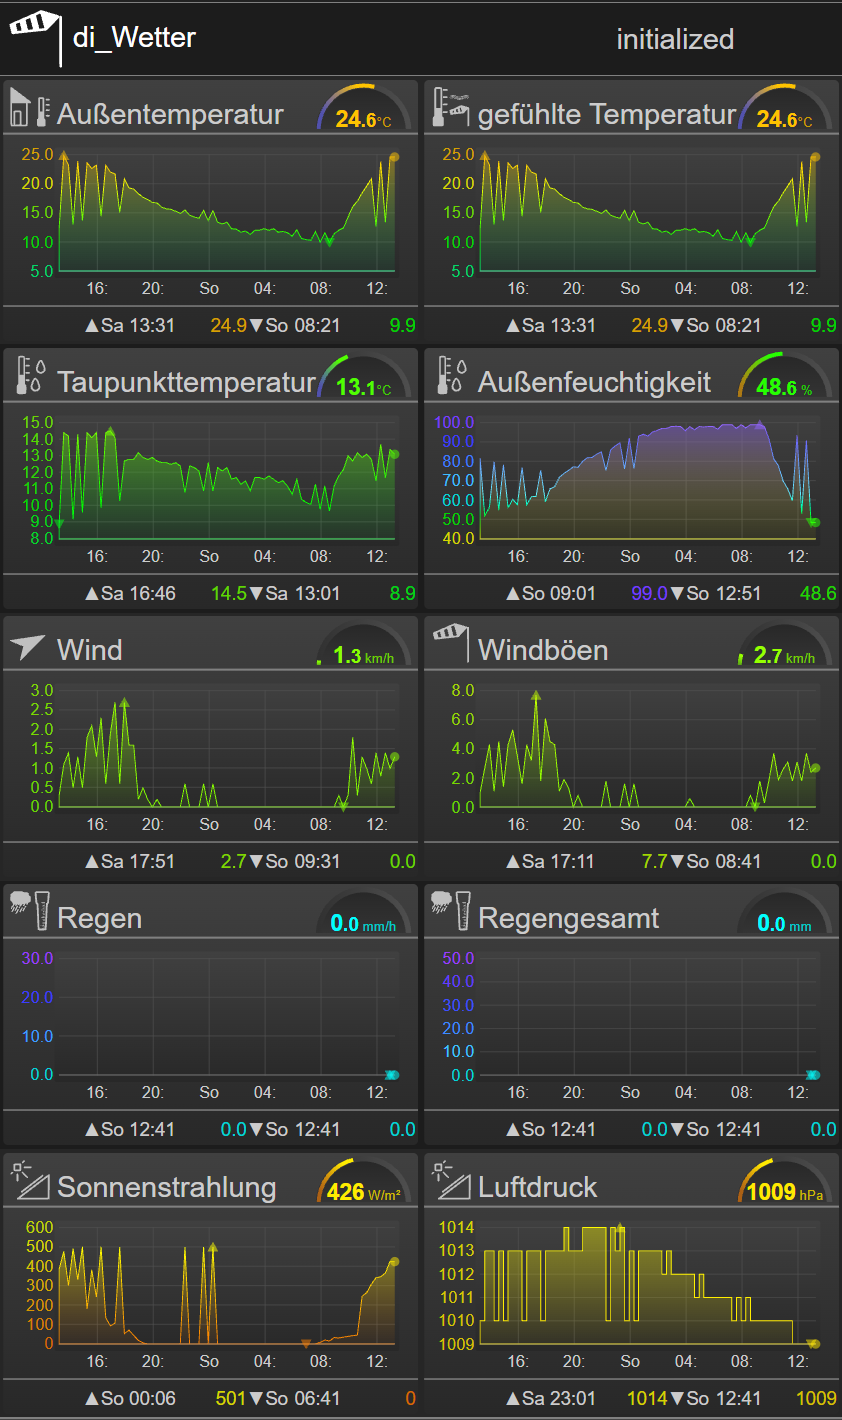Click the Außentemperatur 24.6 °C gauge
Viewport: 842px width, 1420px height.
[364, 108]
